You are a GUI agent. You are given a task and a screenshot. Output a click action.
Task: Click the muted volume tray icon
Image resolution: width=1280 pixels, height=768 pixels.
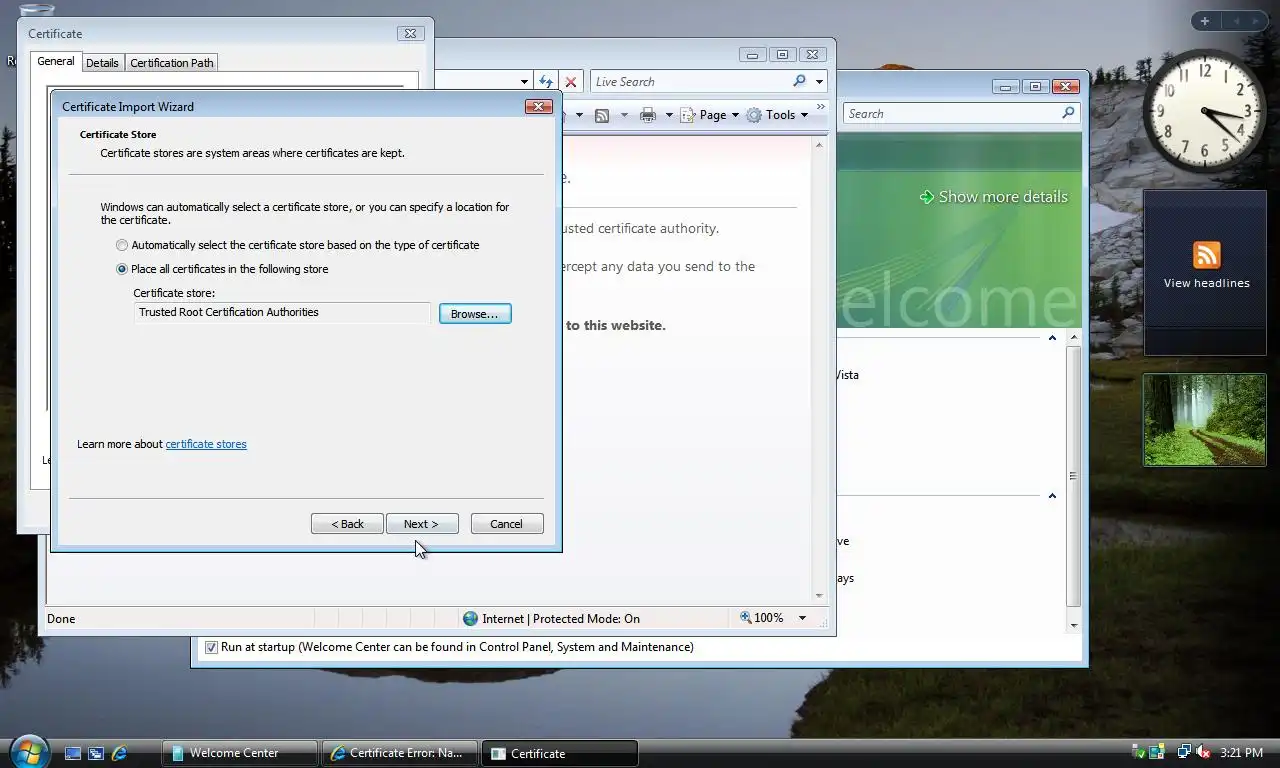(1203, 752)
